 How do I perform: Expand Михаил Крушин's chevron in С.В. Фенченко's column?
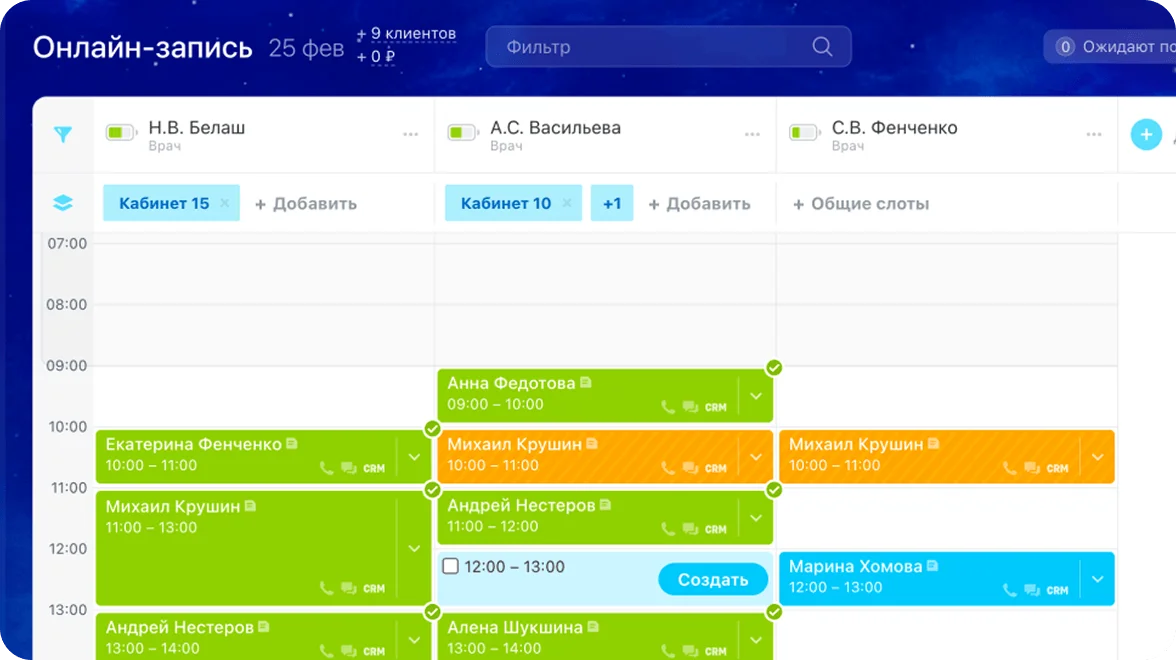(1097, 456)
